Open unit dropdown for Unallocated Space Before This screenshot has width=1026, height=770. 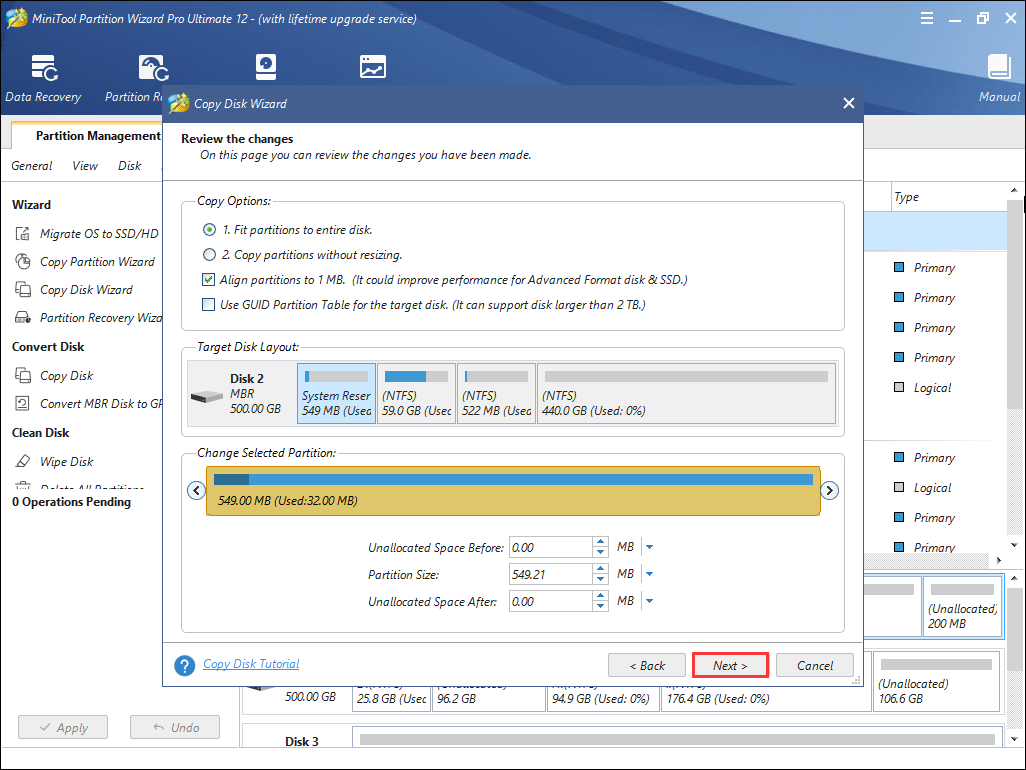point(650,547)
